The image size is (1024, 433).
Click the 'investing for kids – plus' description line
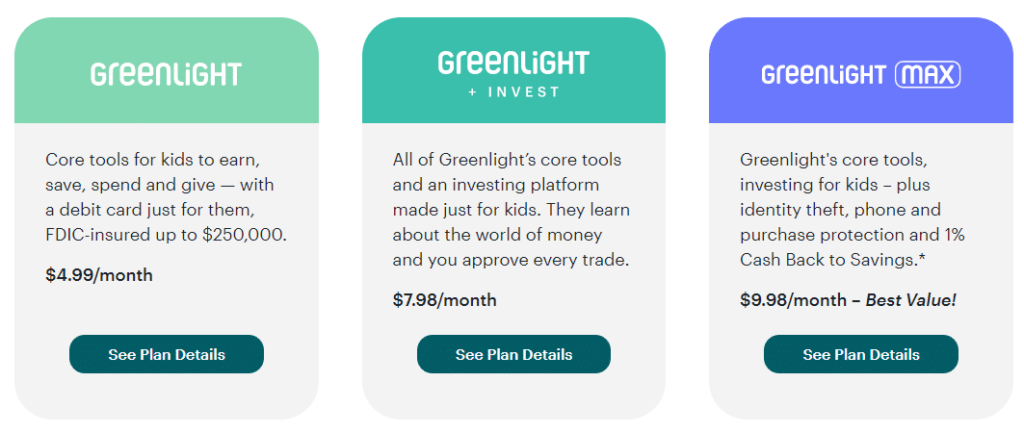click(x=835, y=185)
